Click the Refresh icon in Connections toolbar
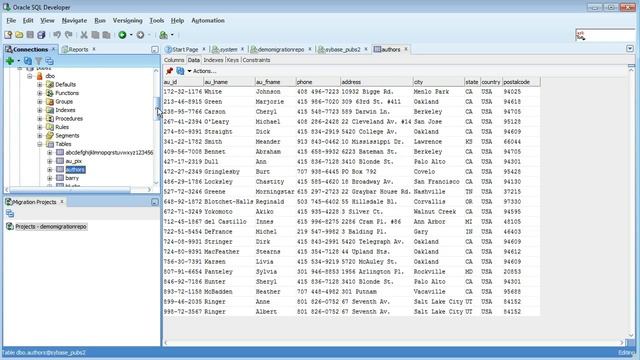 tap(28, 61)
